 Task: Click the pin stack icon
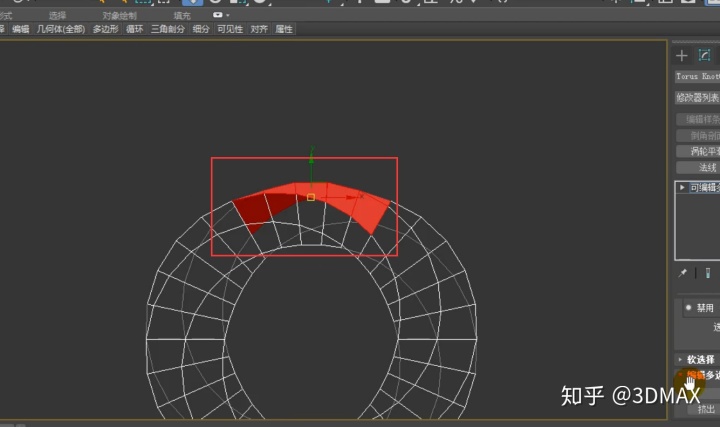pyautogui.click(x=683, y=273)
